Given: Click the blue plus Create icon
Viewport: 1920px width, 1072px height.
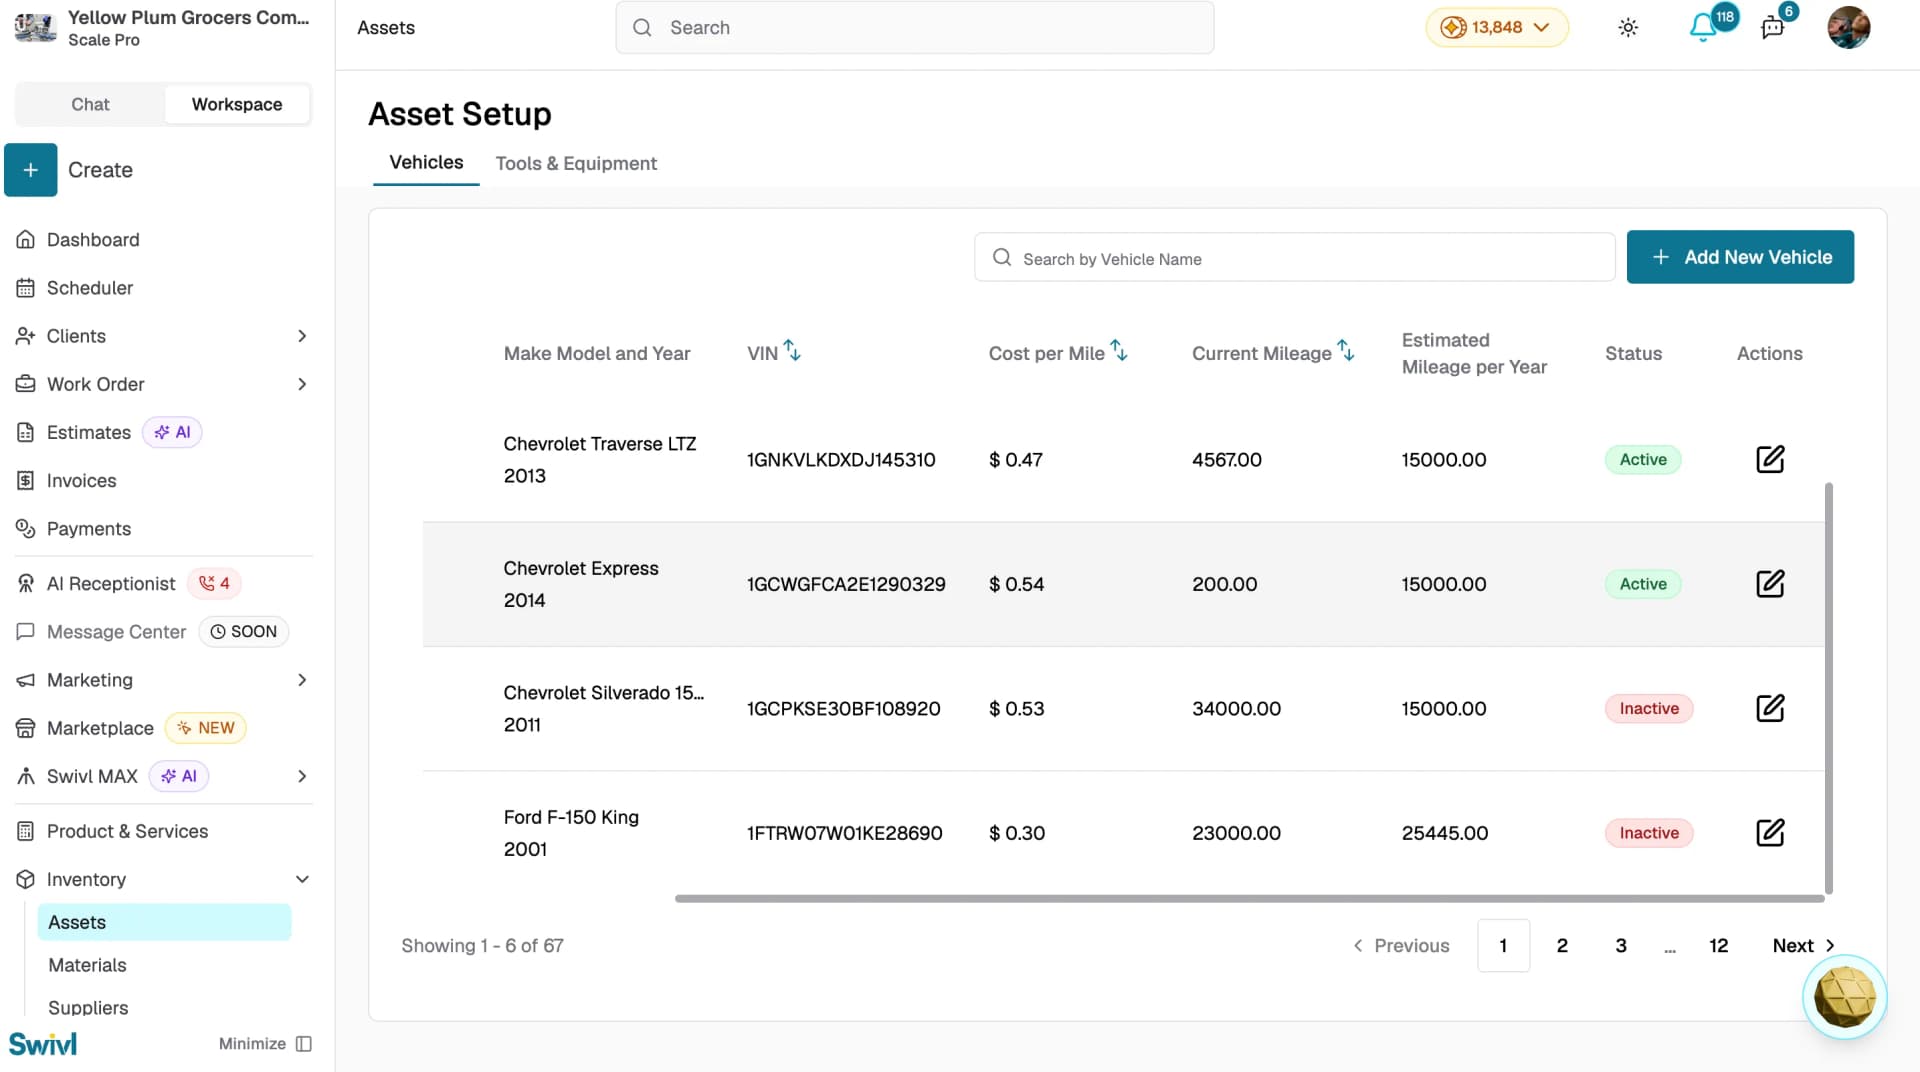Looking at the screenshot, I should [x=31, y=170].
